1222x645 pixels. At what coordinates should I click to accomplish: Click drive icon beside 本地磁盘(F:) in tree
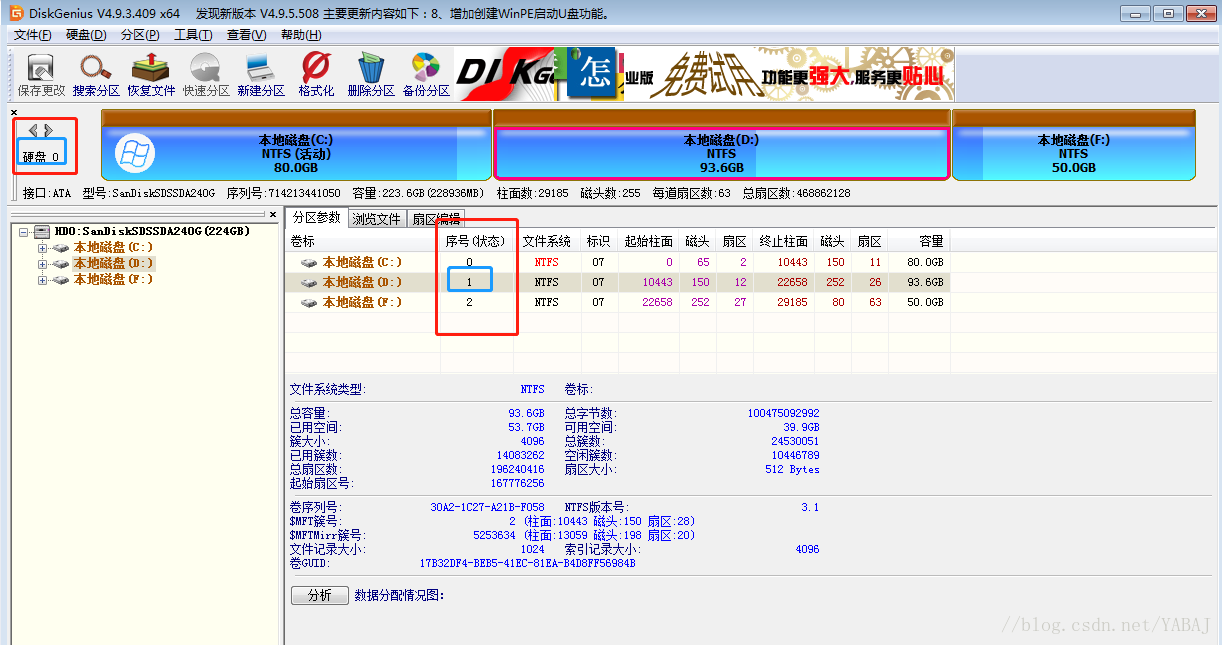pos(61,280)
